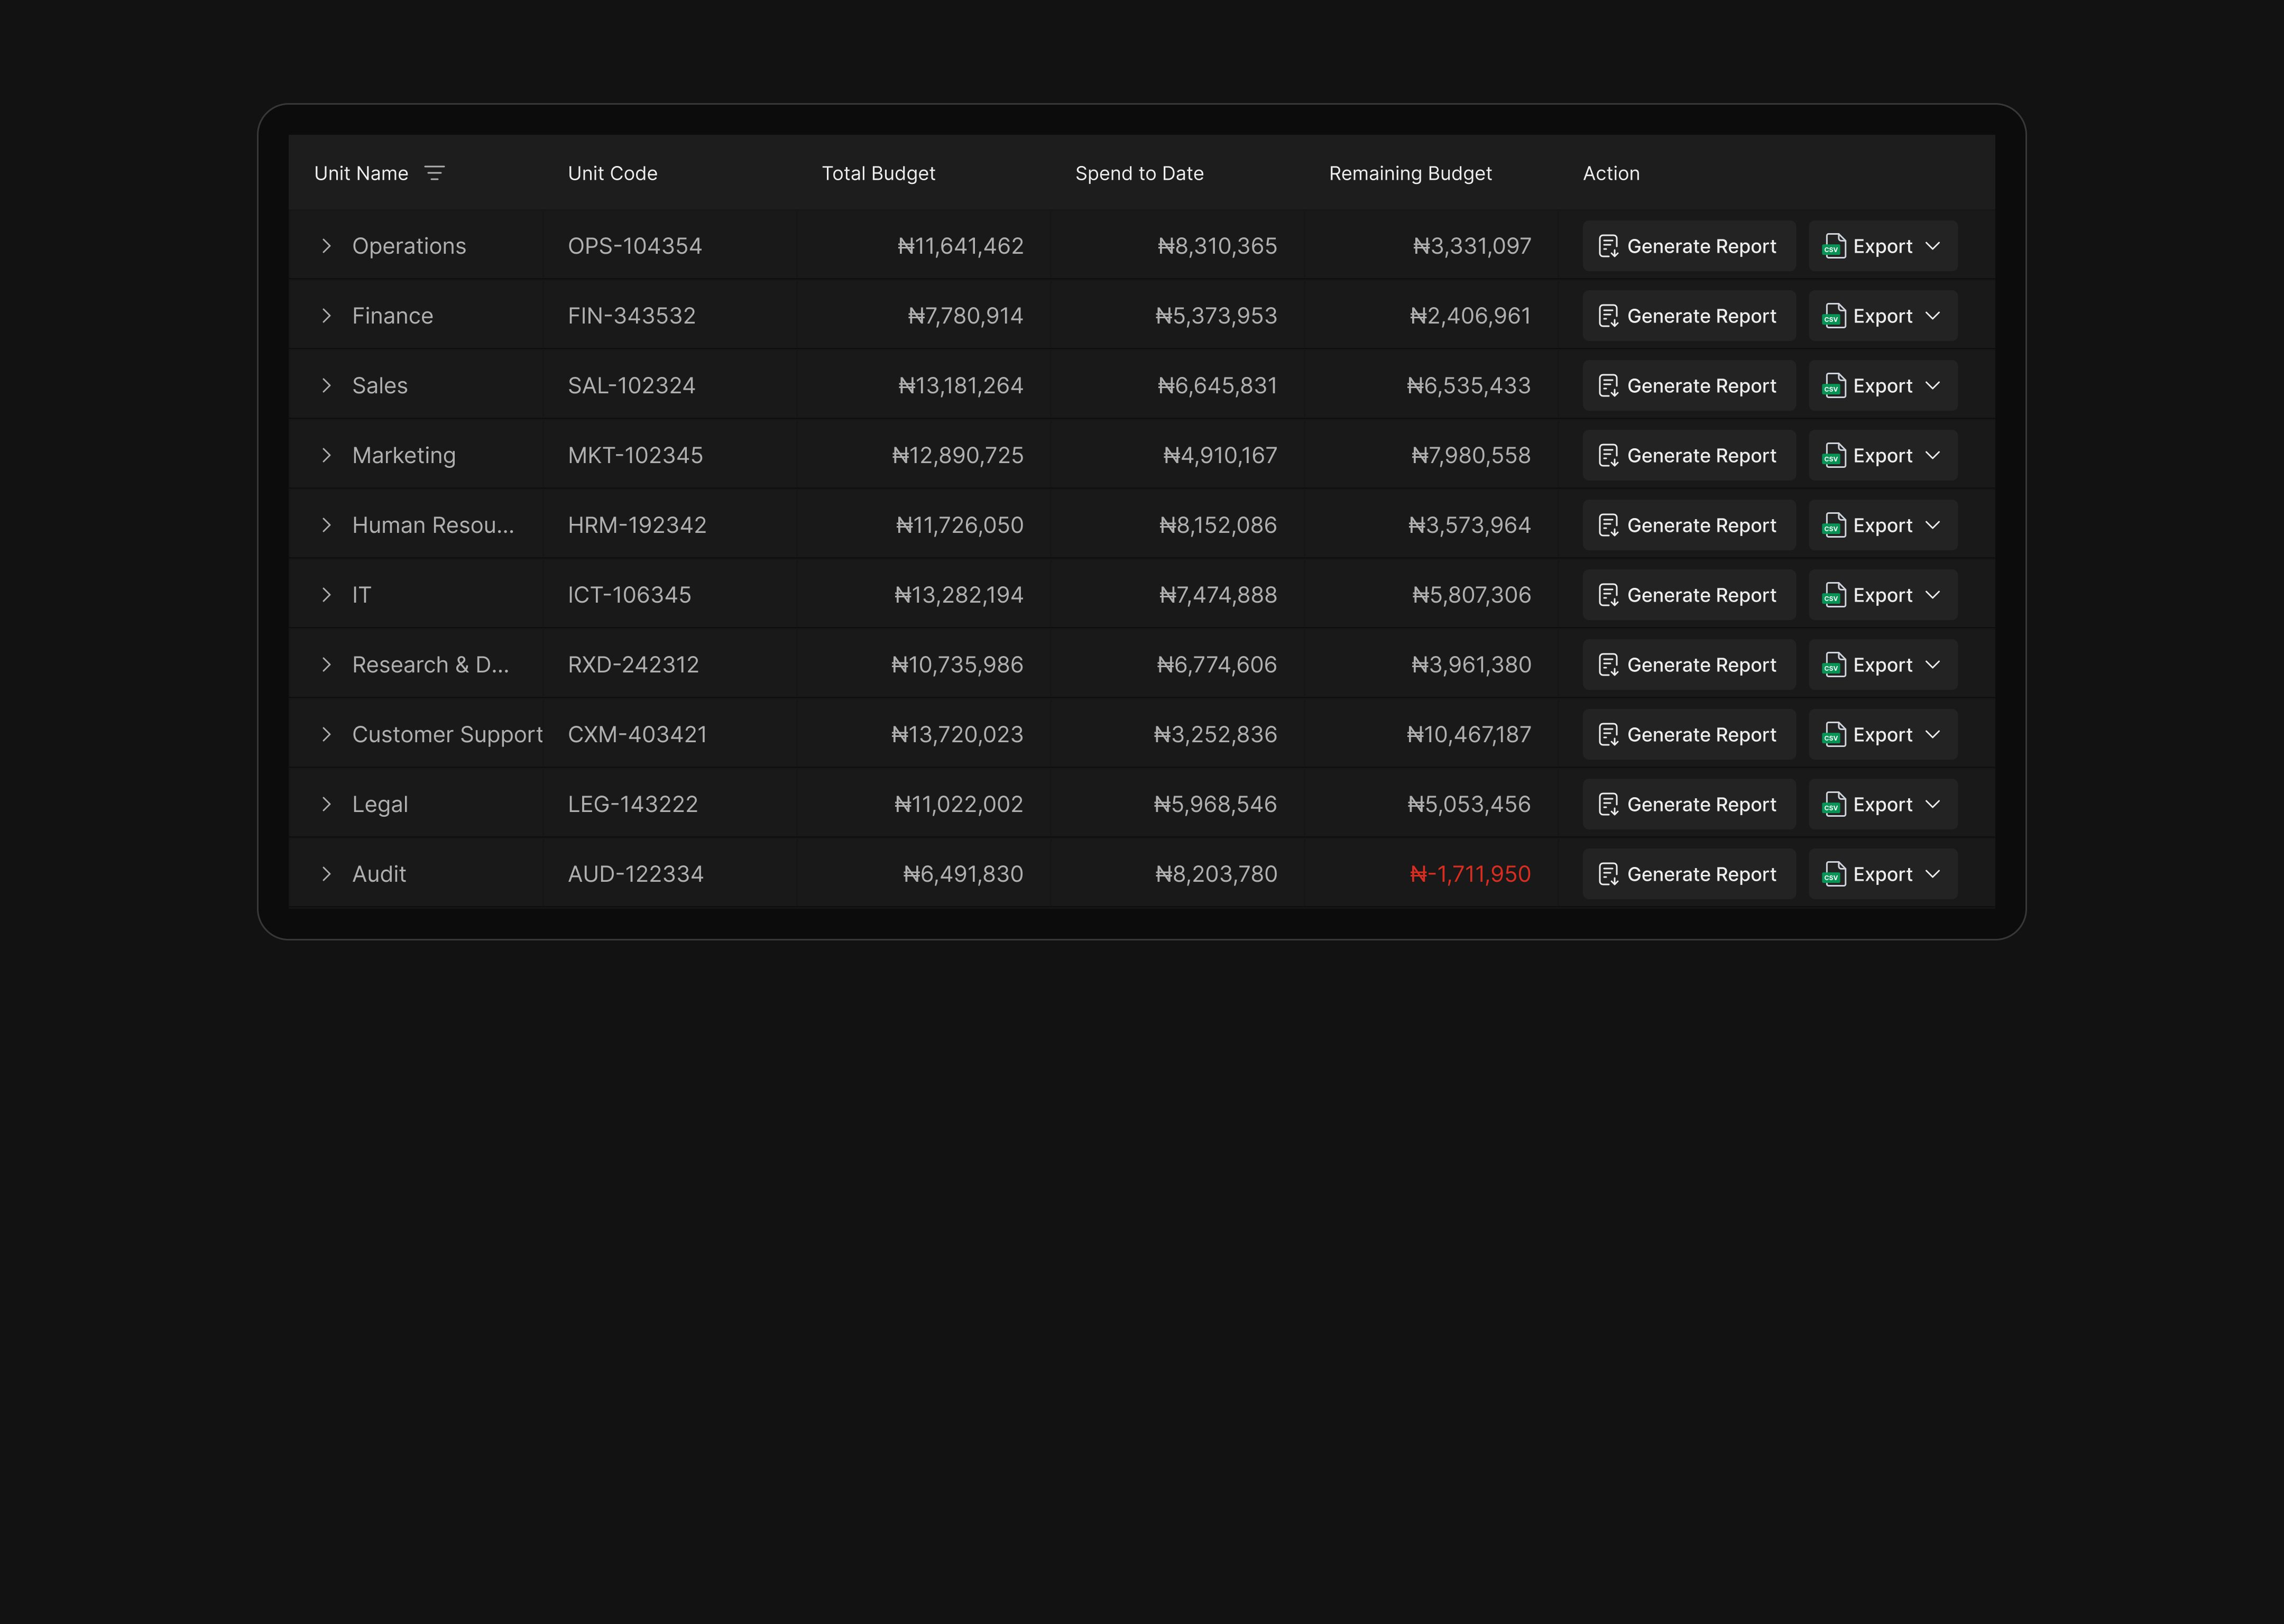Viewport: 2284px width, 1624px height.
Task: Select the negative remaining budget value for Audit
Action: tap(1470, 873)
